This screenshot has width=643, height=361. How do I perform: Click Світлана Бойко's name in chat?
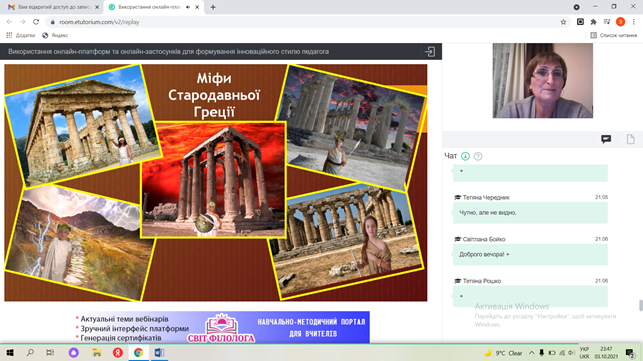point(484,239)
